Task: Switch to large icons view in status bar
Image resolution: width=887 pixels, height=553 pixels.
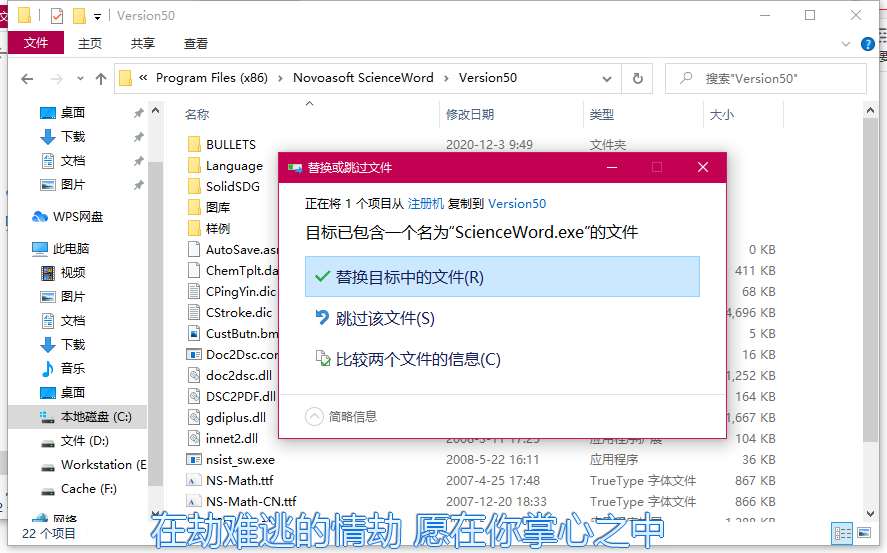Action: pos(864,533)
